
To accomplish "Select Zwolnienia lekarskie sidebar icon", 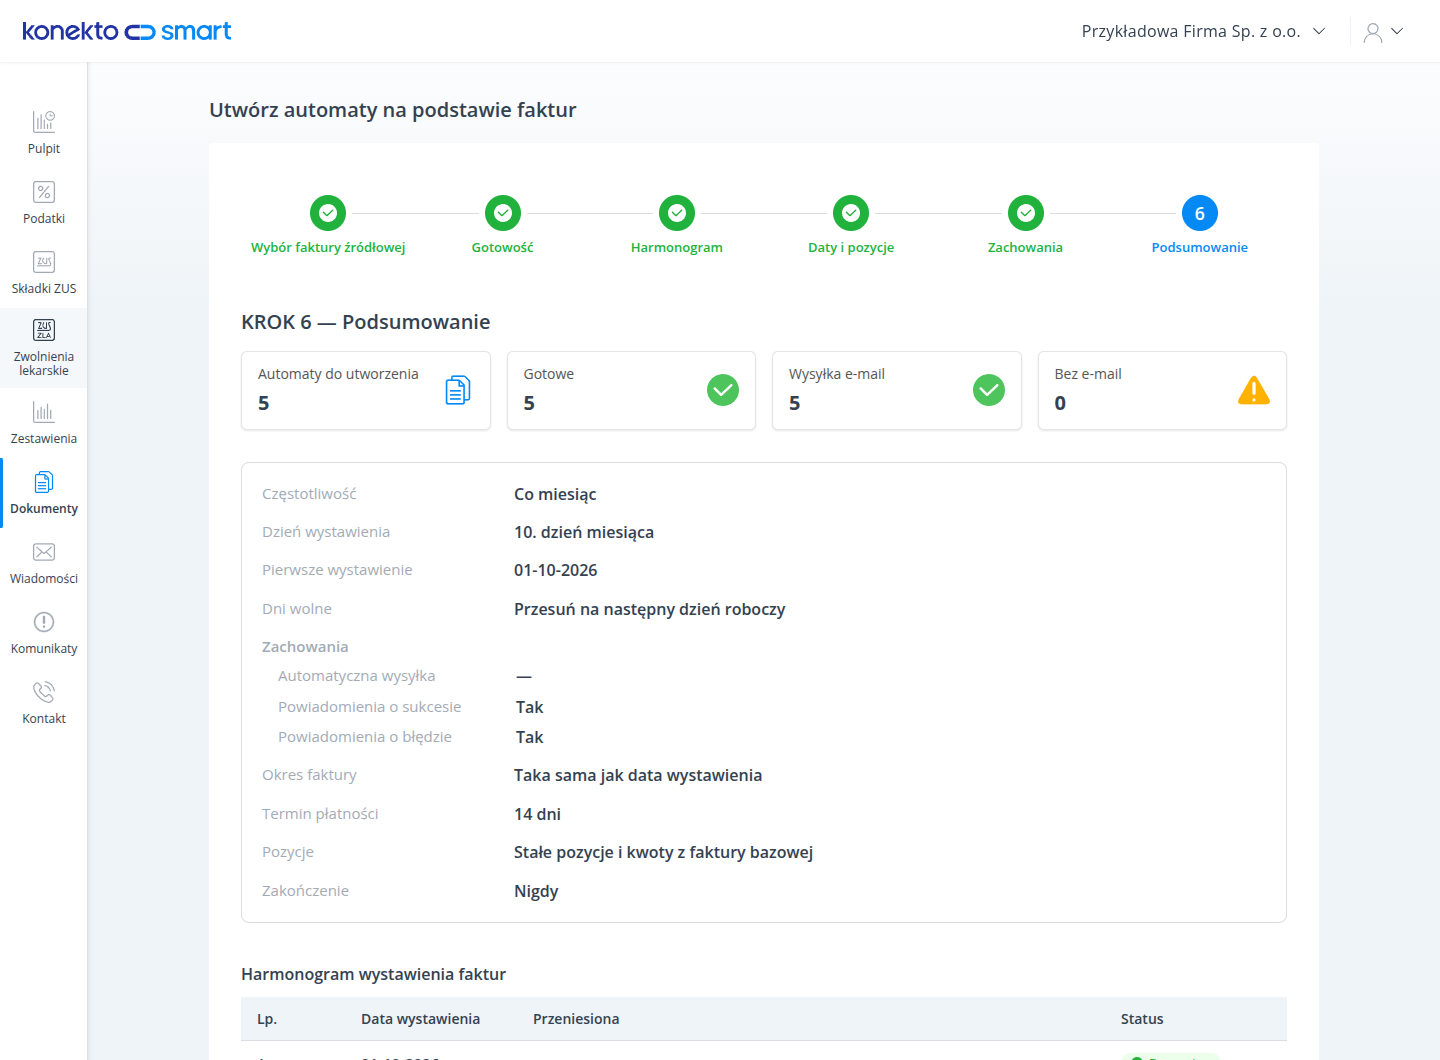I will tap(44, 330).
